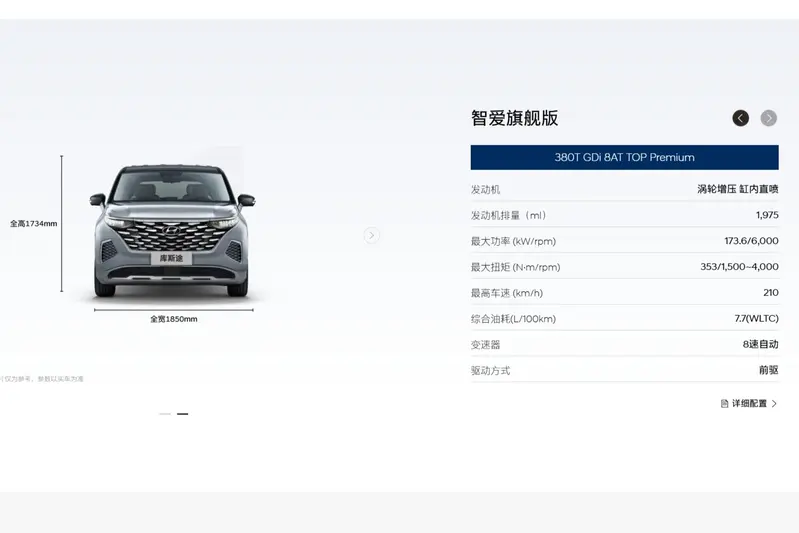Click the 1,975 displacement value
Screen dimensions: 799x533
coord(767,215)
